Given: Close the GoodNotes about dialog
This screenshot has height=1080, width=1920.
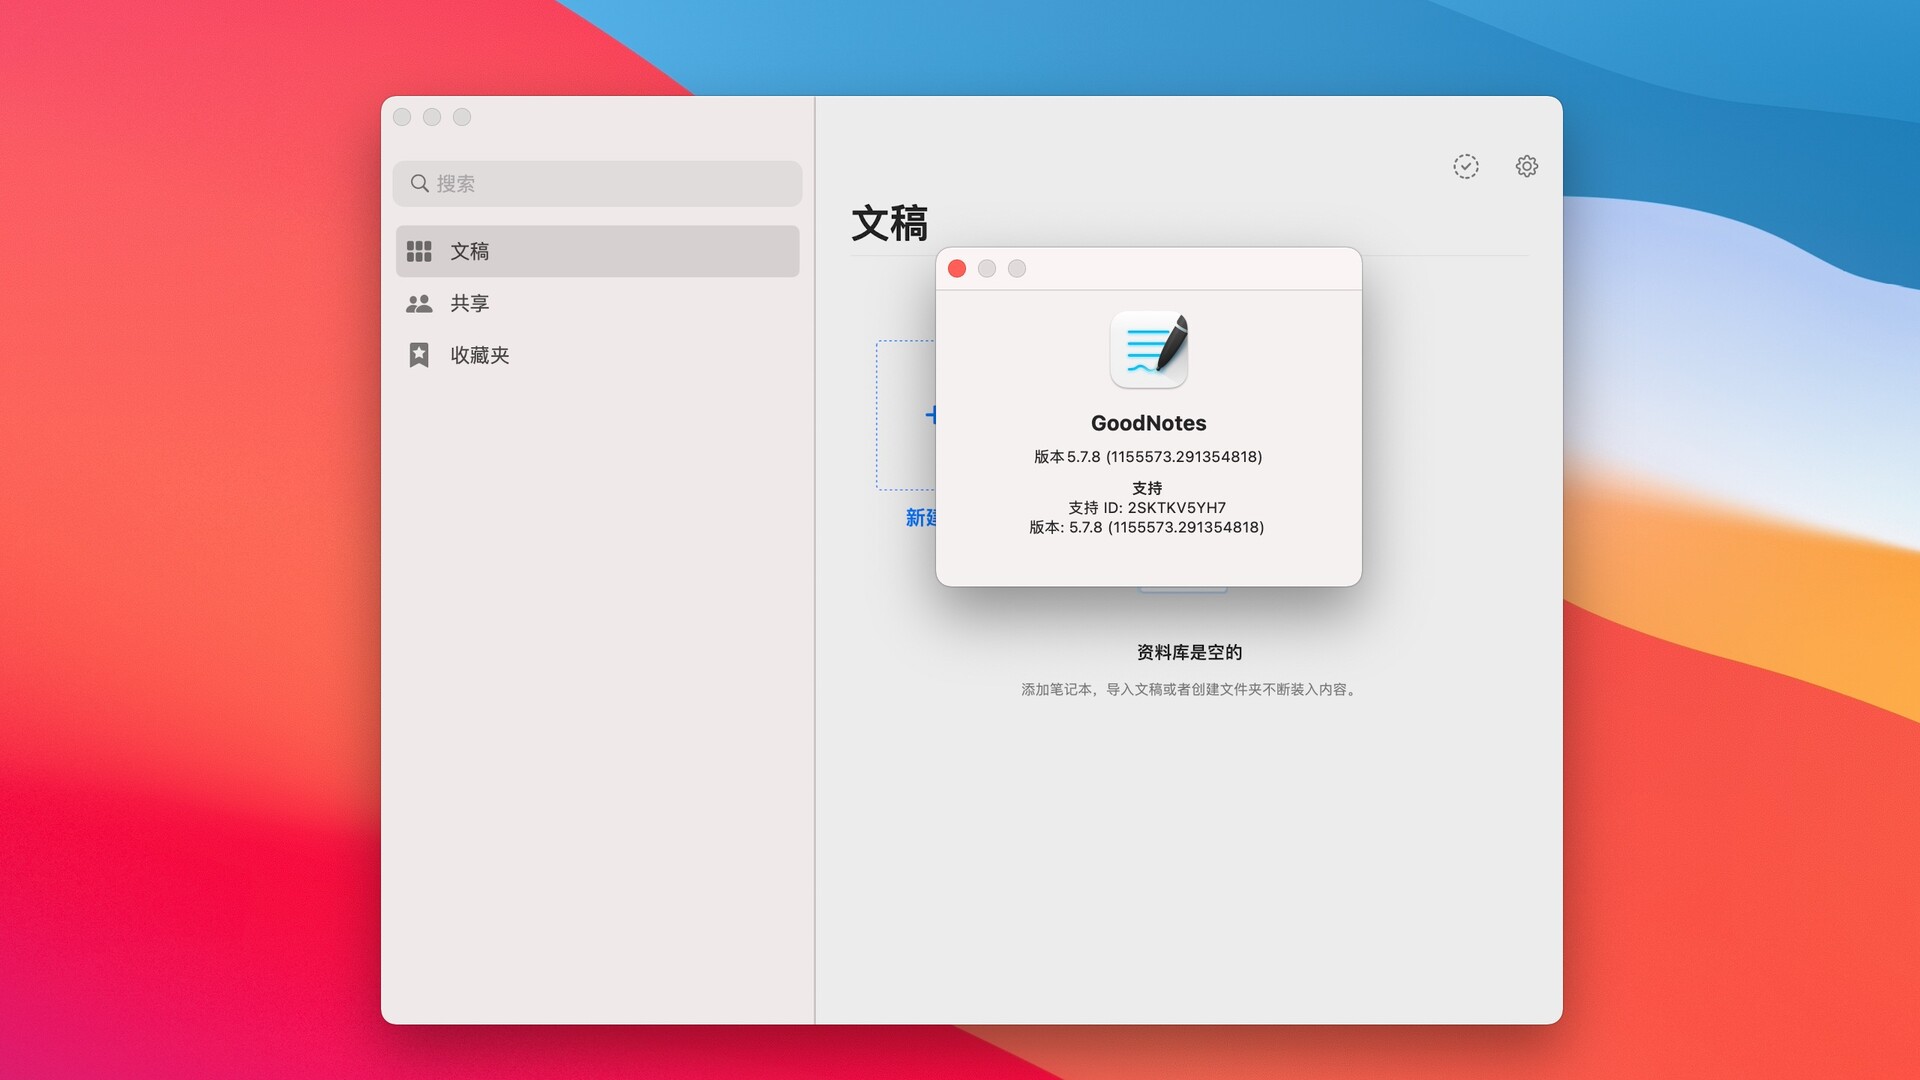Looking at the screenshot, I should [x=957, y=269].
